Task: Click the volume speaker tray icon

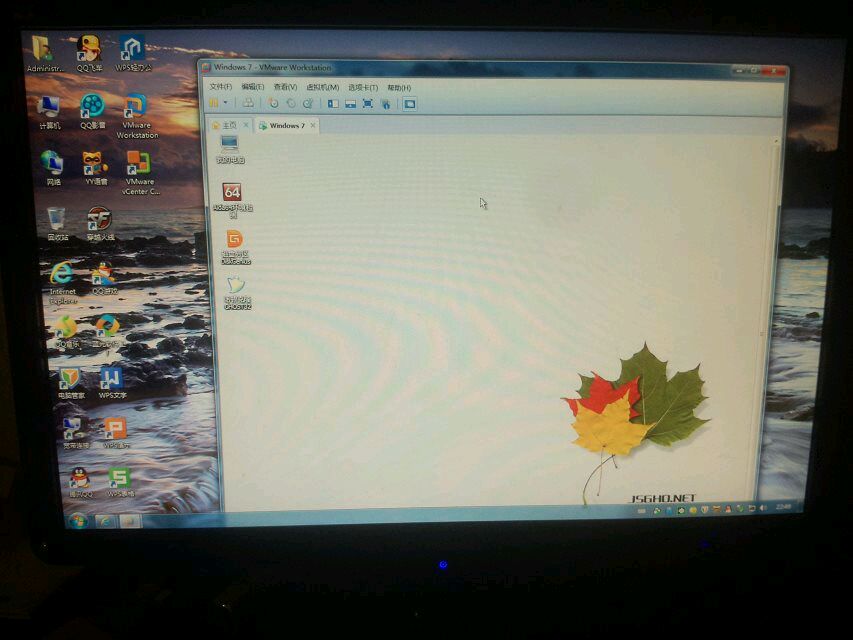Action: (x=763, y=508)
